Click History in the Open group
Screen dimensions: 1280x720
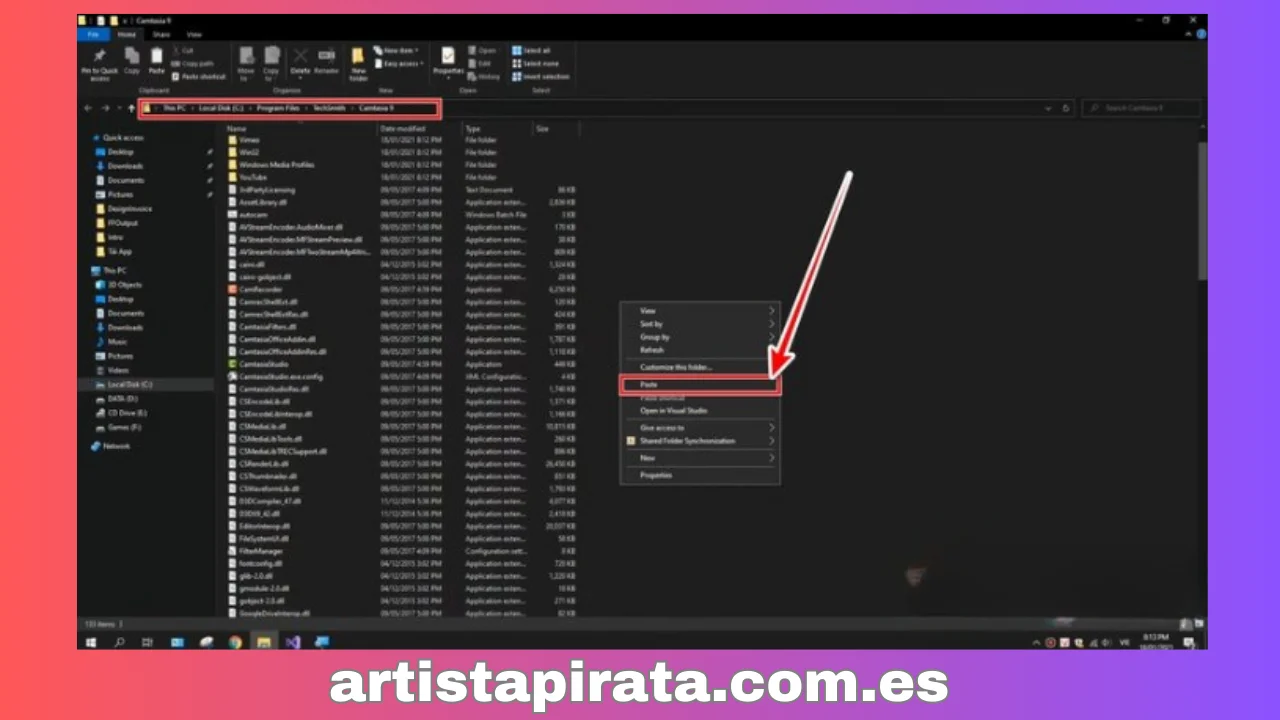[484, 76]
